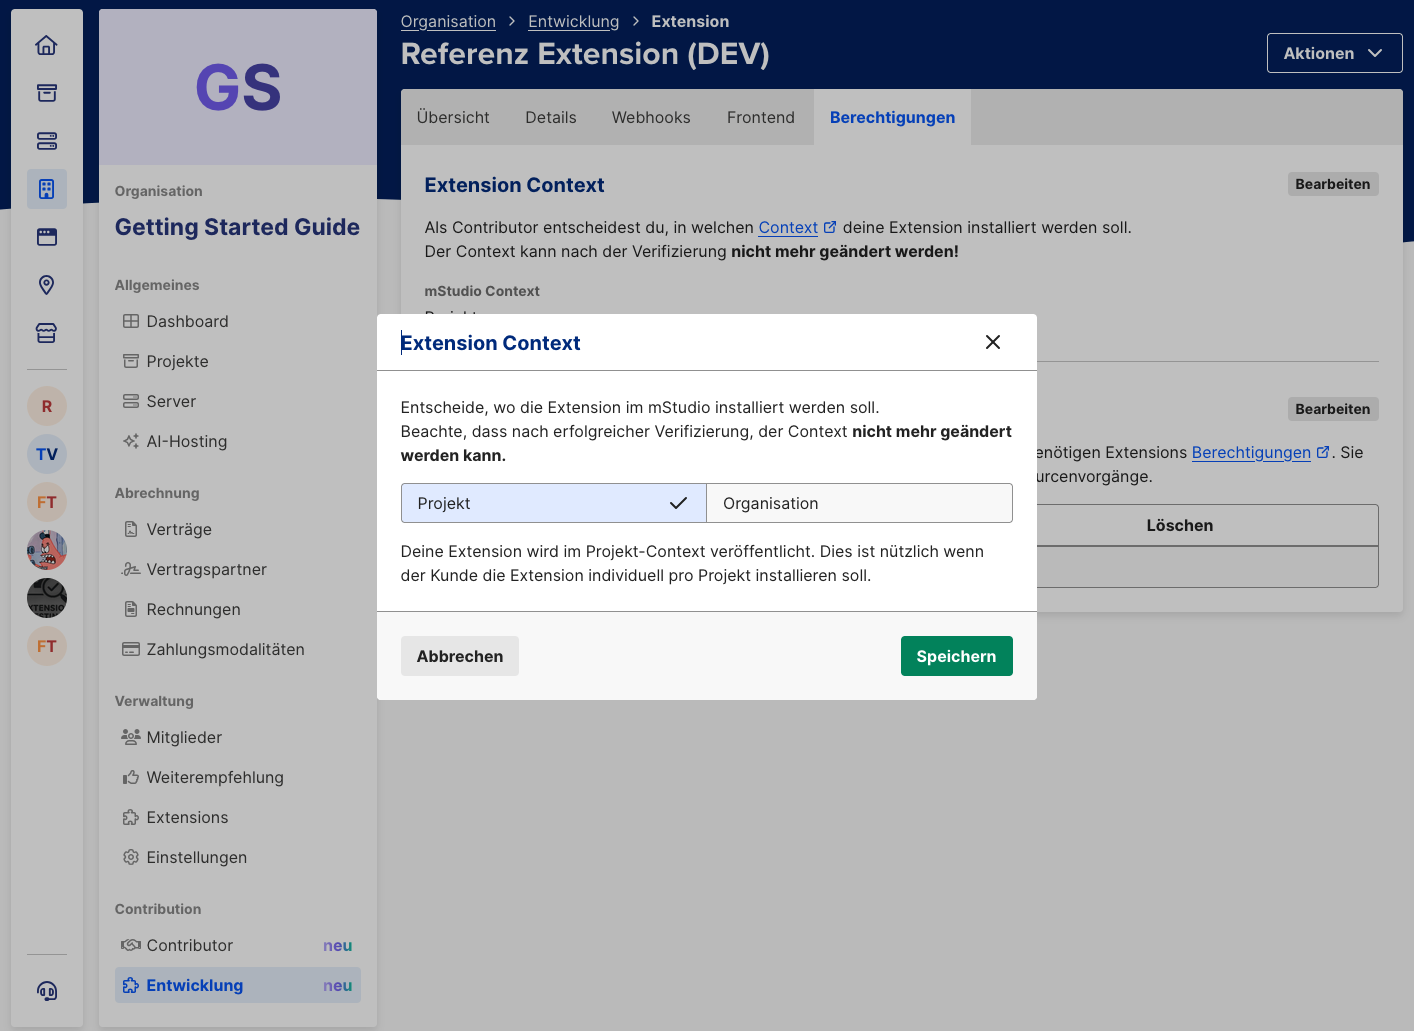The image size is (1414, 1031).
Task: Switch to the Webhooks tab
Action: (x=651, y=117)
